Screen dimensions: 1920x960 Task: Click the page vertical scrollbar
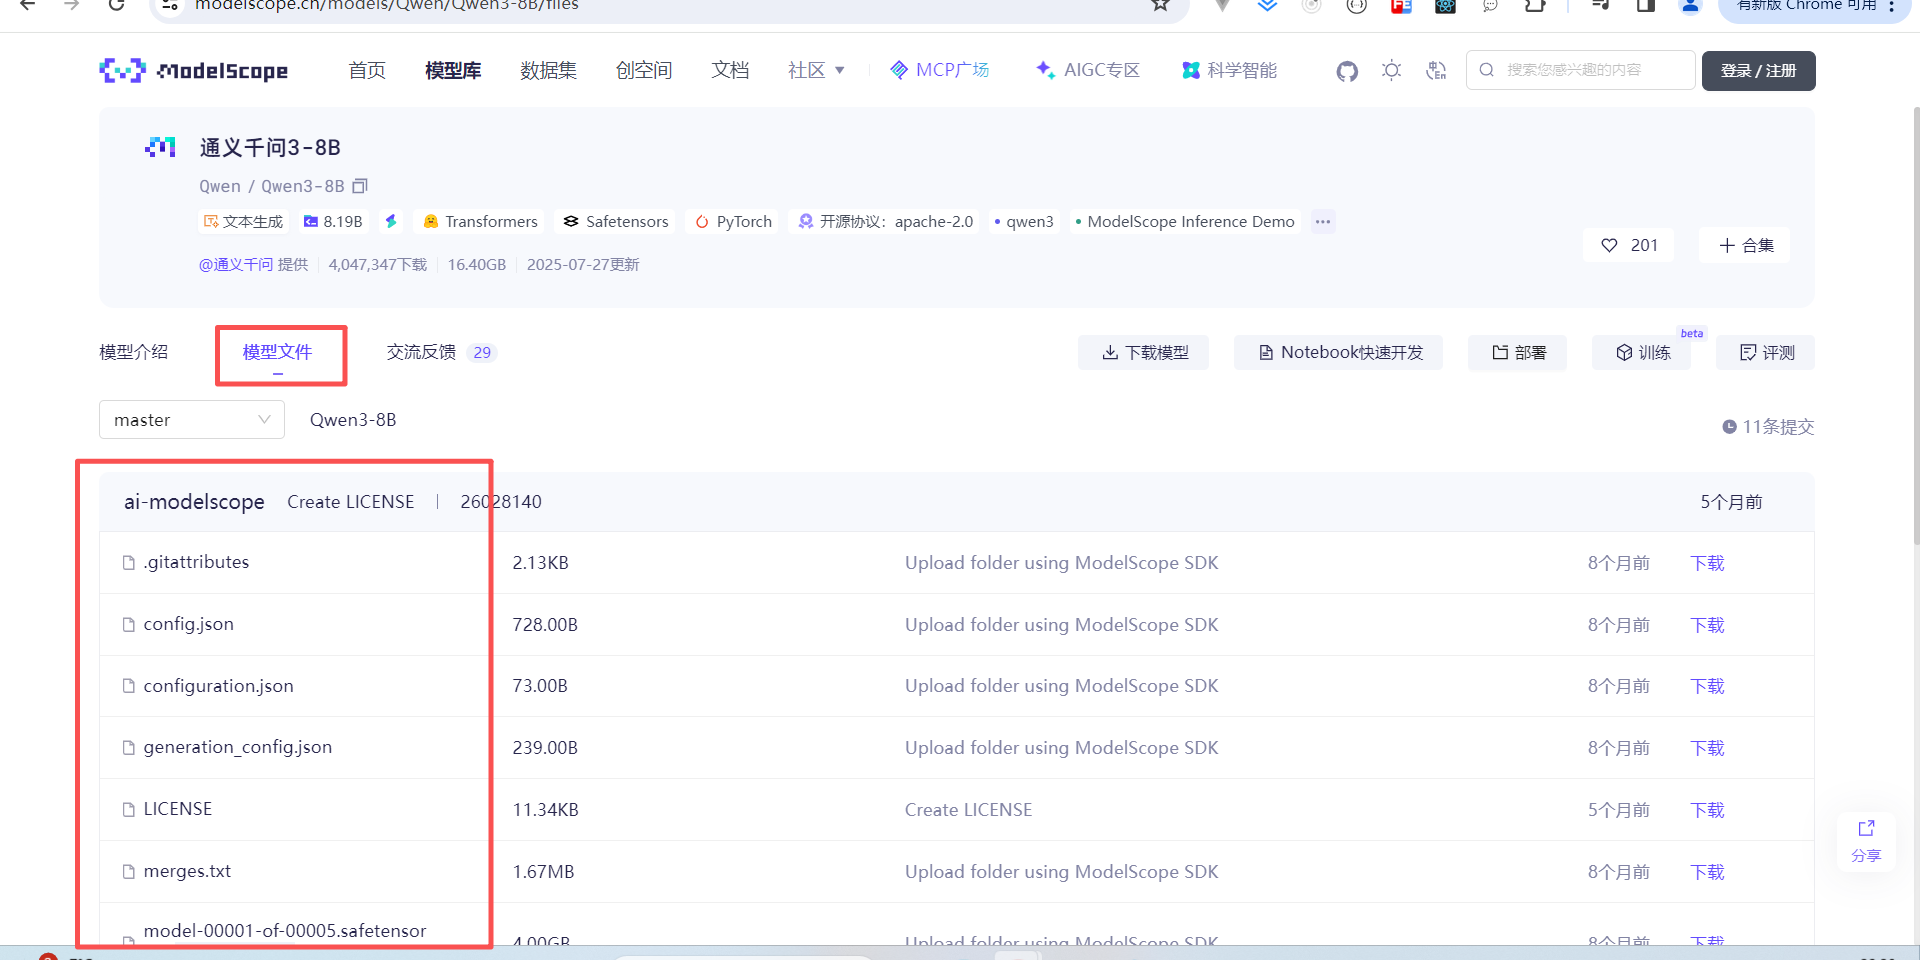tap(1915, 325)
